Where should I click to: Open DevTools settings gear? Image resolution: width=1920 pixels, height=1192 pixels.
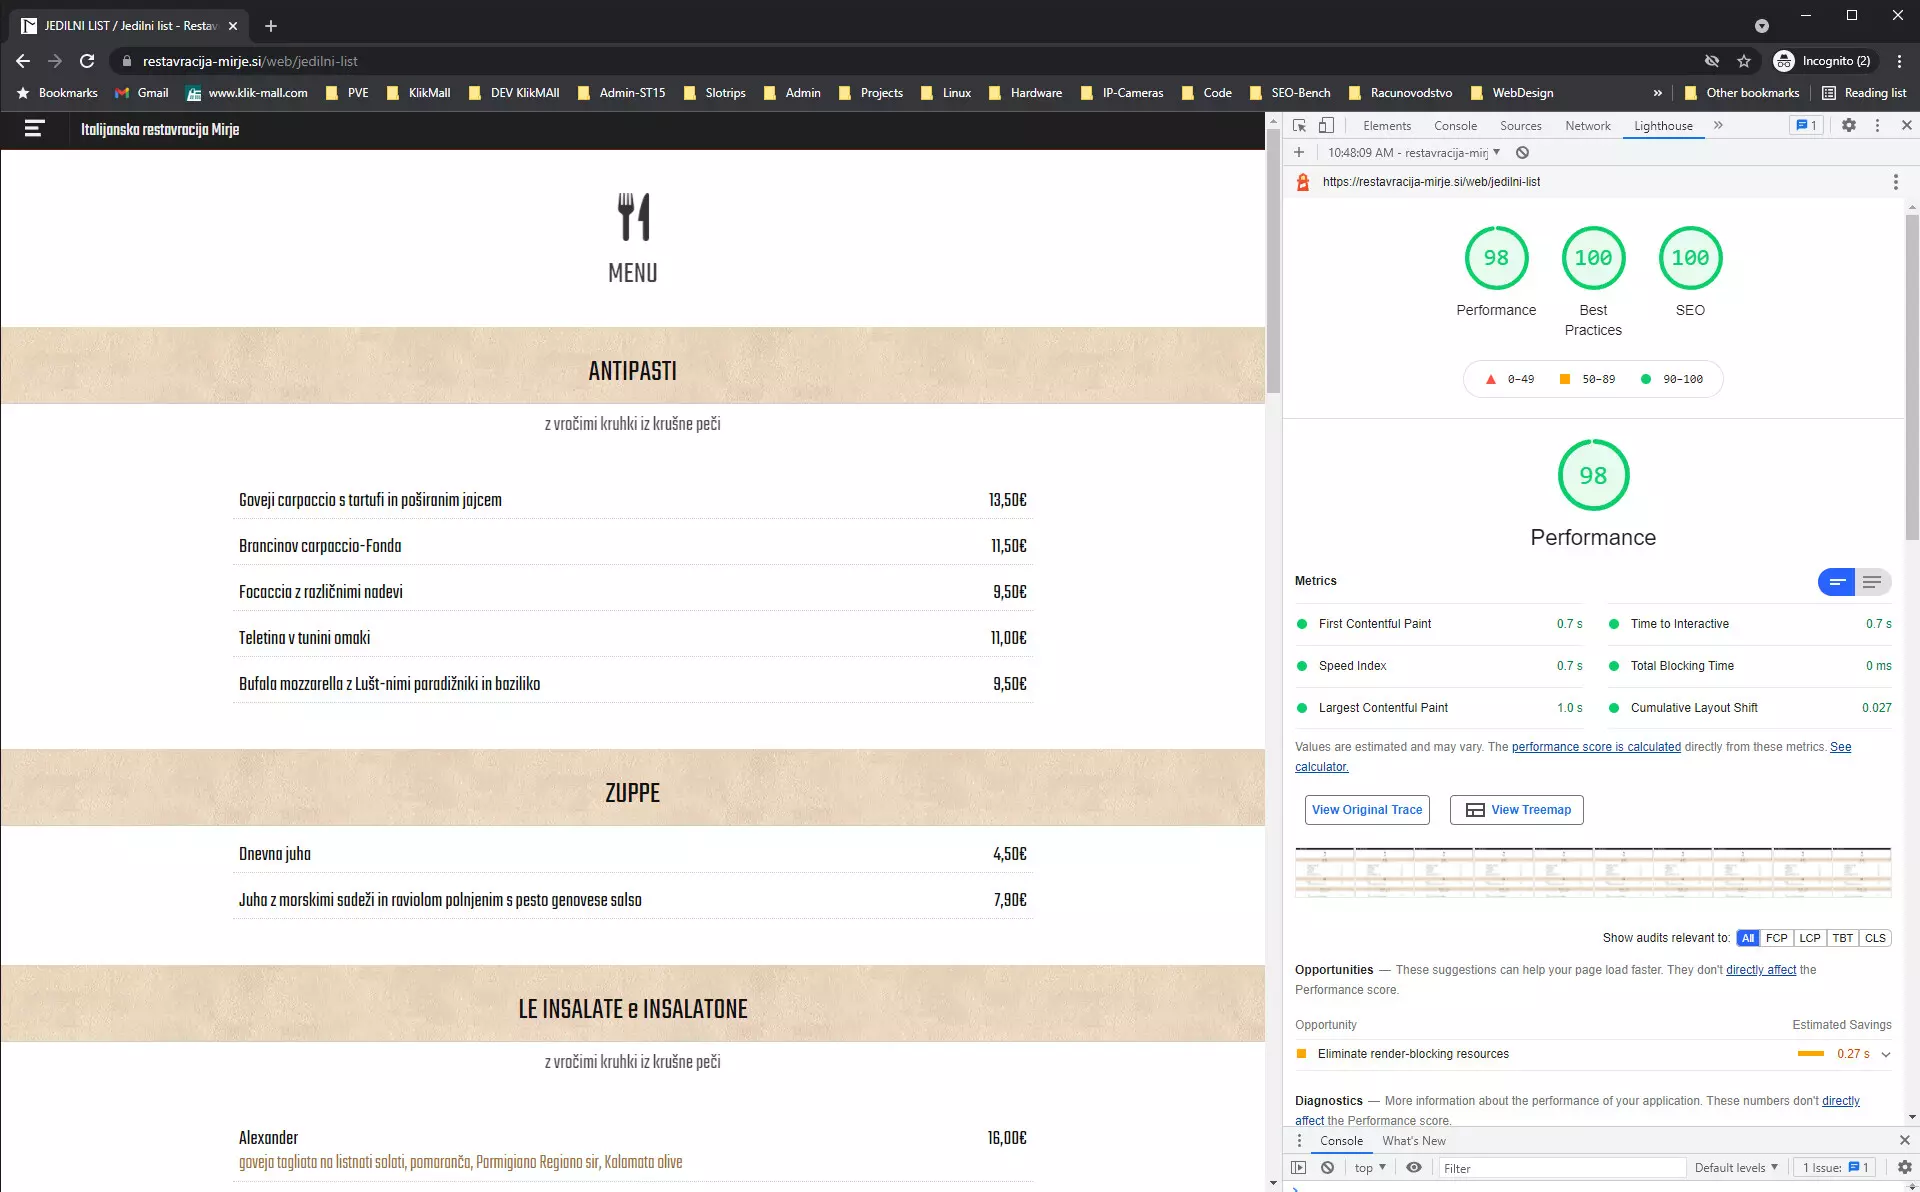point(1848,126)
